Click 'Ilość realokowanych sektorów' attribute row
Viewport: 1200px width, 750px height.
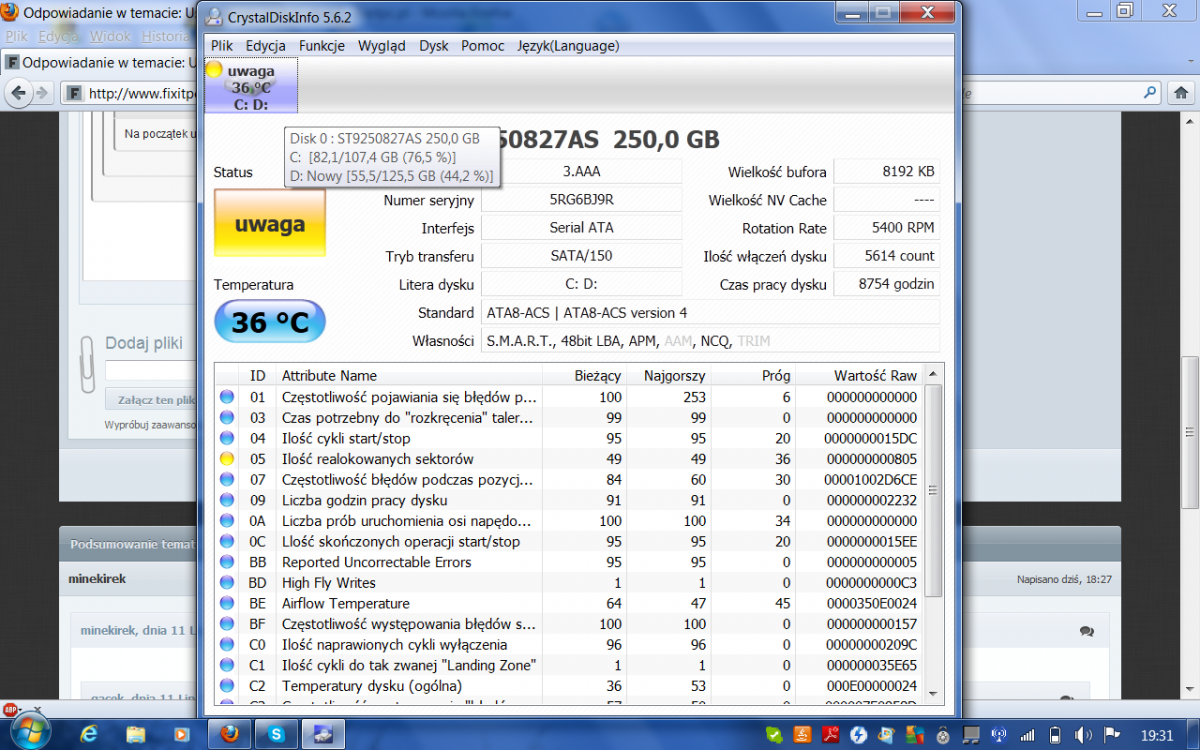pyautogui.click(x=569, y=459)
